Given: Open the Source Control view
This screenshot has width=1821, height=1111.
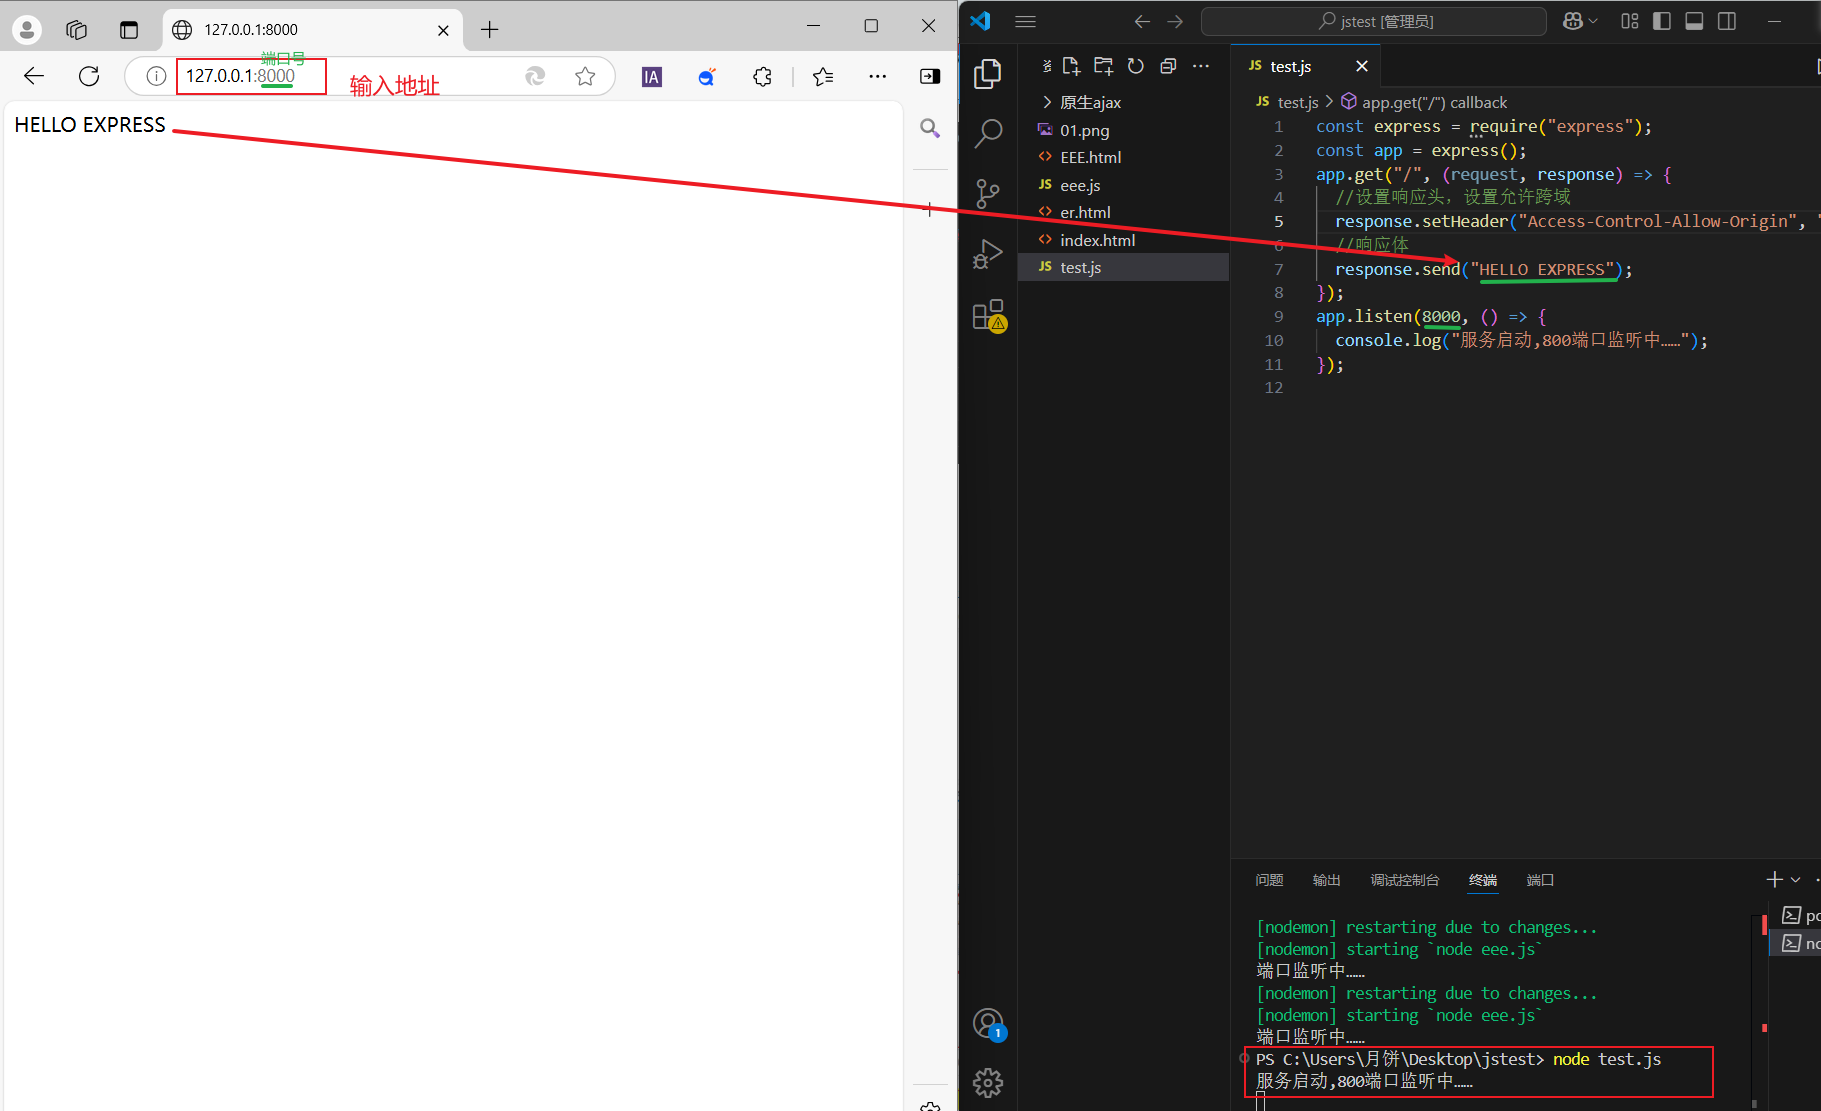Looking at the screenshot, I should [988, 194].
